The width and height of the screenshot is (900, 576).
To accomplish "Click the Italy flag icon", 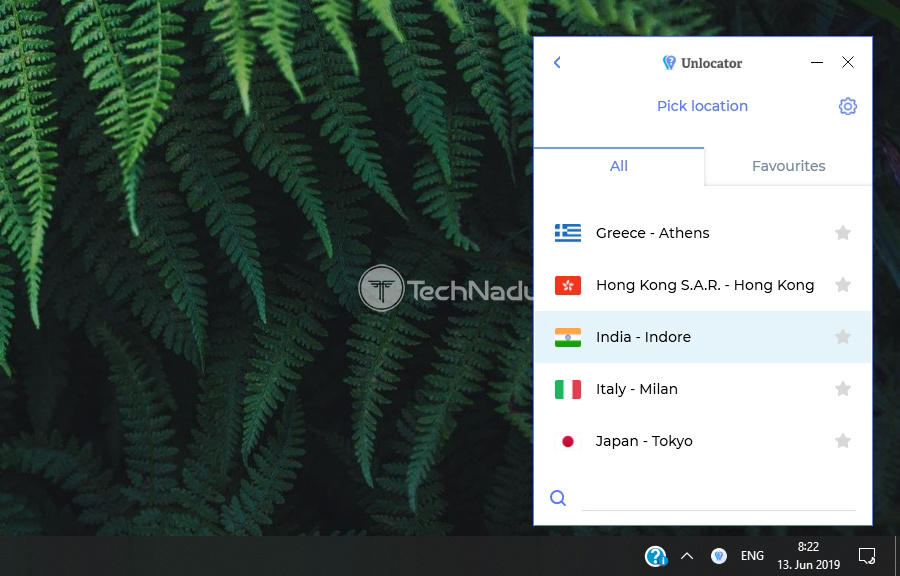I will click(x=568, y=389).
